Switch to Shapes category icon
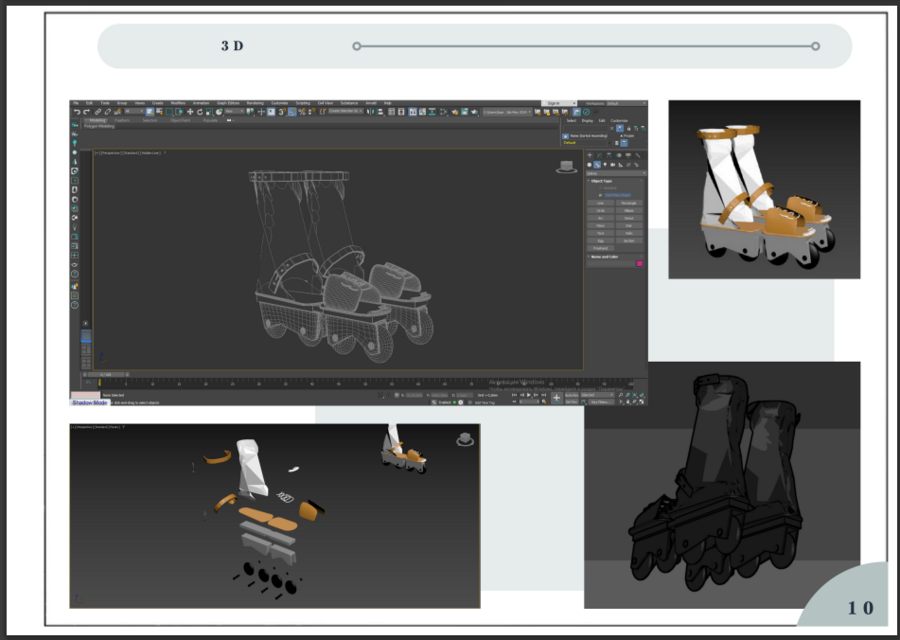 click(597, 165)
